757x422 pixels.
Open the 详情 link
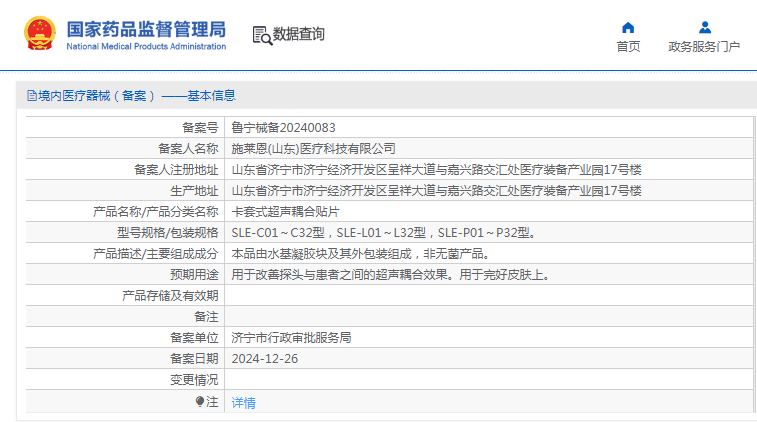click(243, 403)
